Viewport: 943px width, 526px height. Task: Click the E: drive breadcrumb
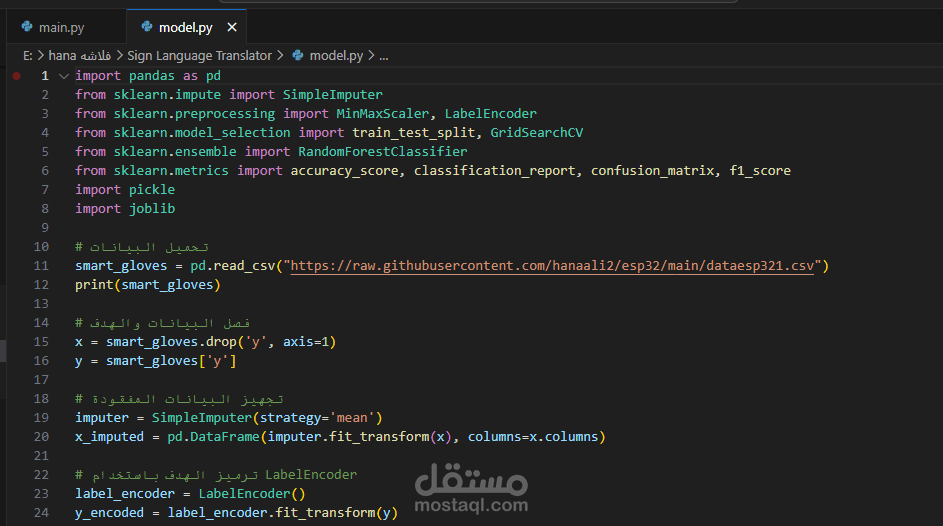[x=28, y=55]
